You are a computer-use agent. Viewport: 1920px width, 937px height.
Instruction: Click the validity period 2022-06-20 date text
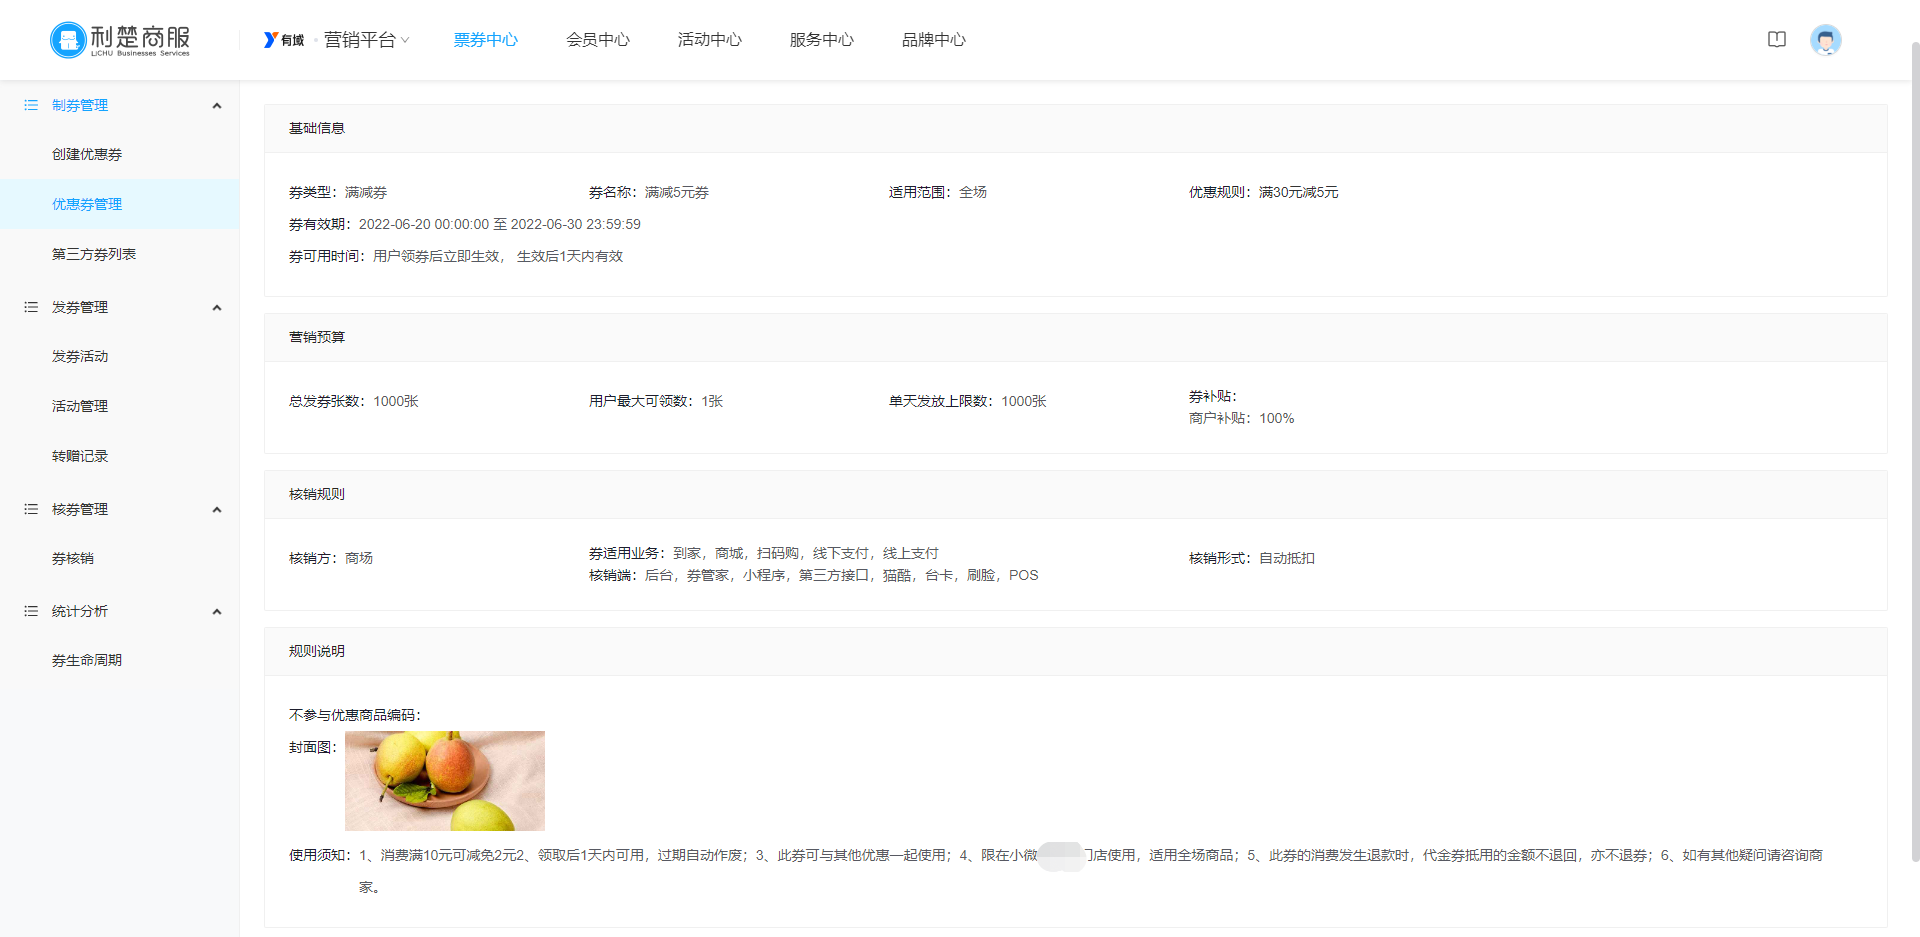500,224
